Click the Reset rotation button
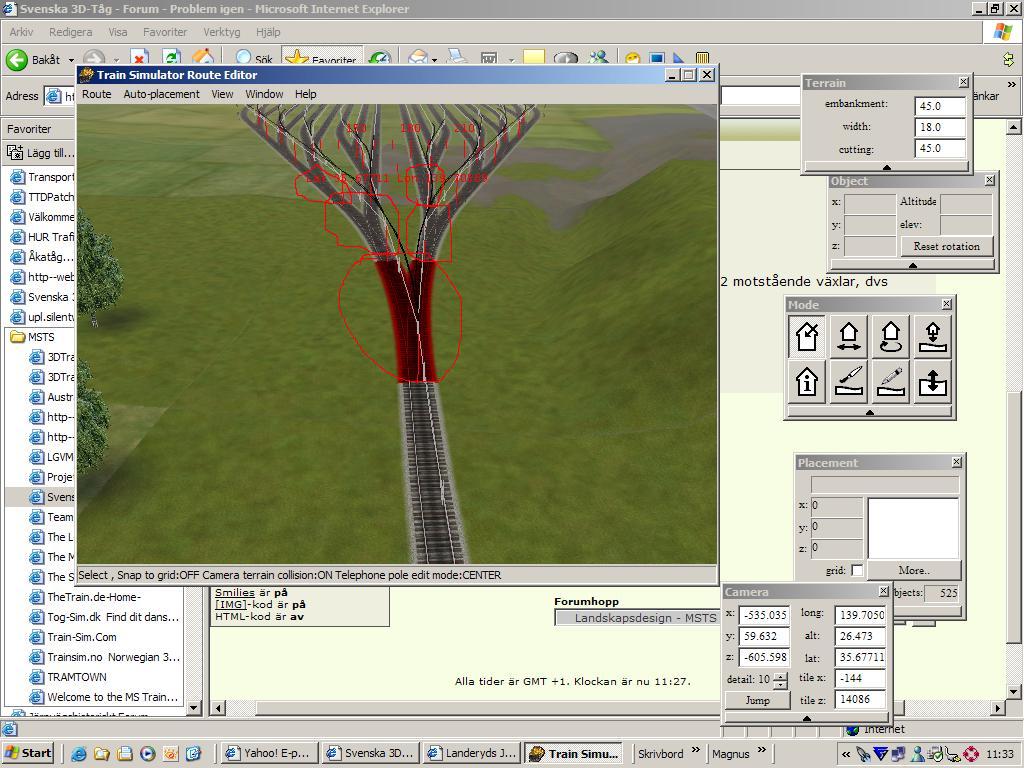The height and width of the screenshot is (768, 1024). [946, 246]
